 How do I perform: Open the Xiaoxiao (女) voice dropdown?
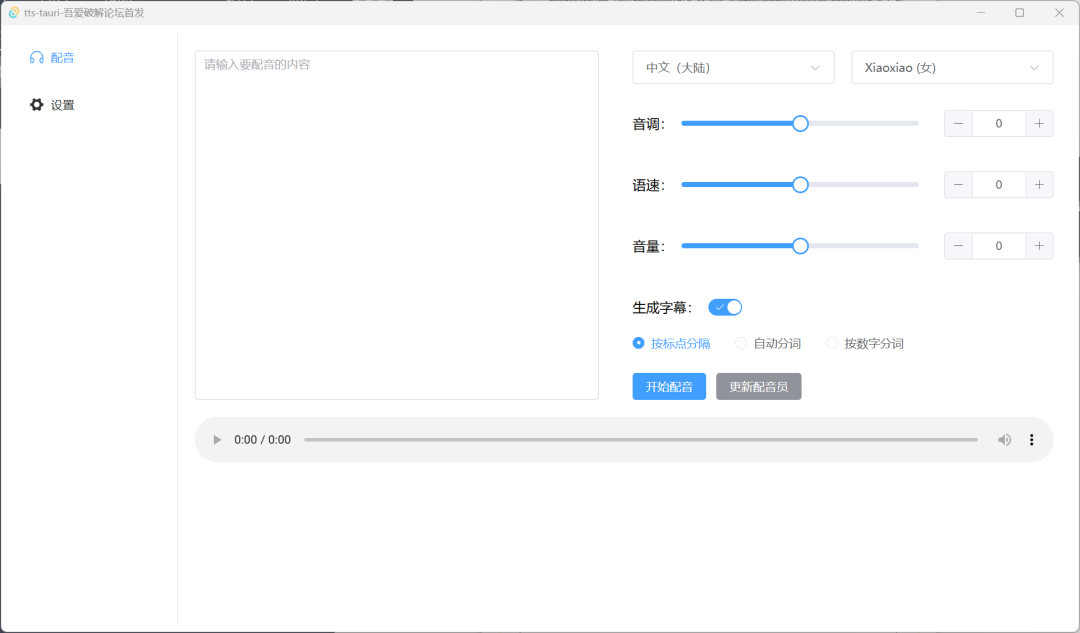click(x=951, y=67)
